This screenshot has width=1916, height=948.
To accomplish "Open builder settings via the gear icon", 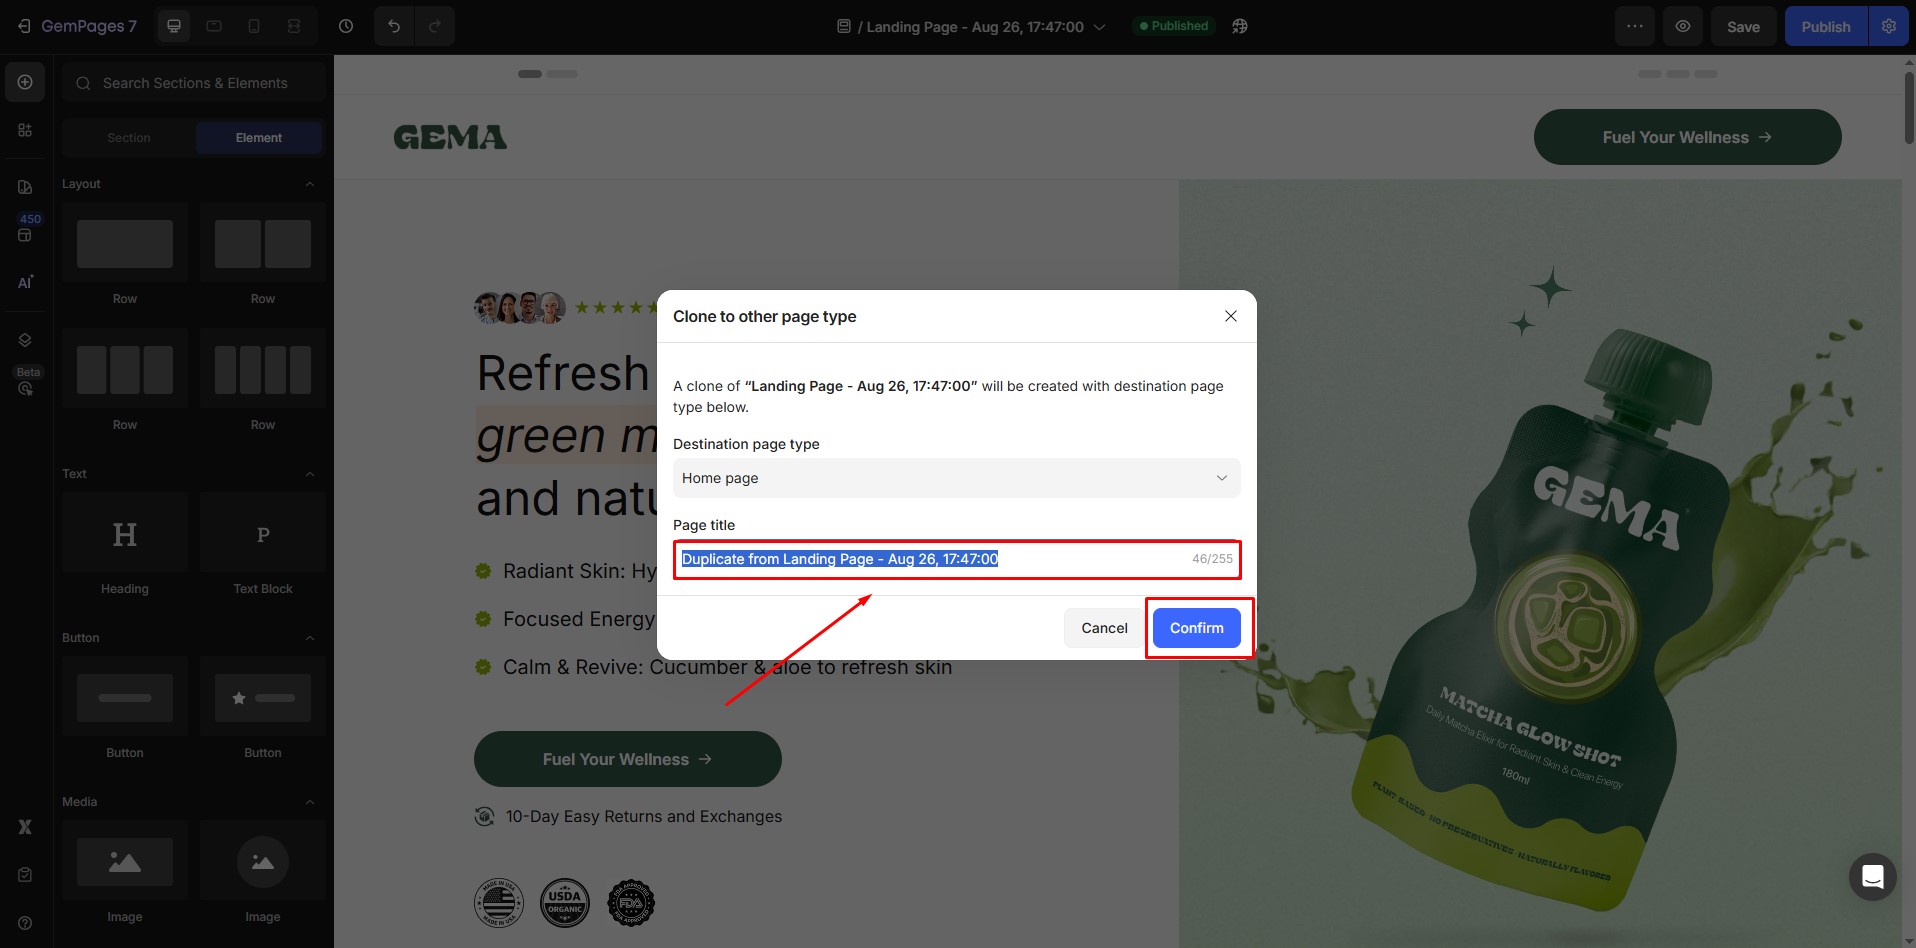I will coord(1889,26).
